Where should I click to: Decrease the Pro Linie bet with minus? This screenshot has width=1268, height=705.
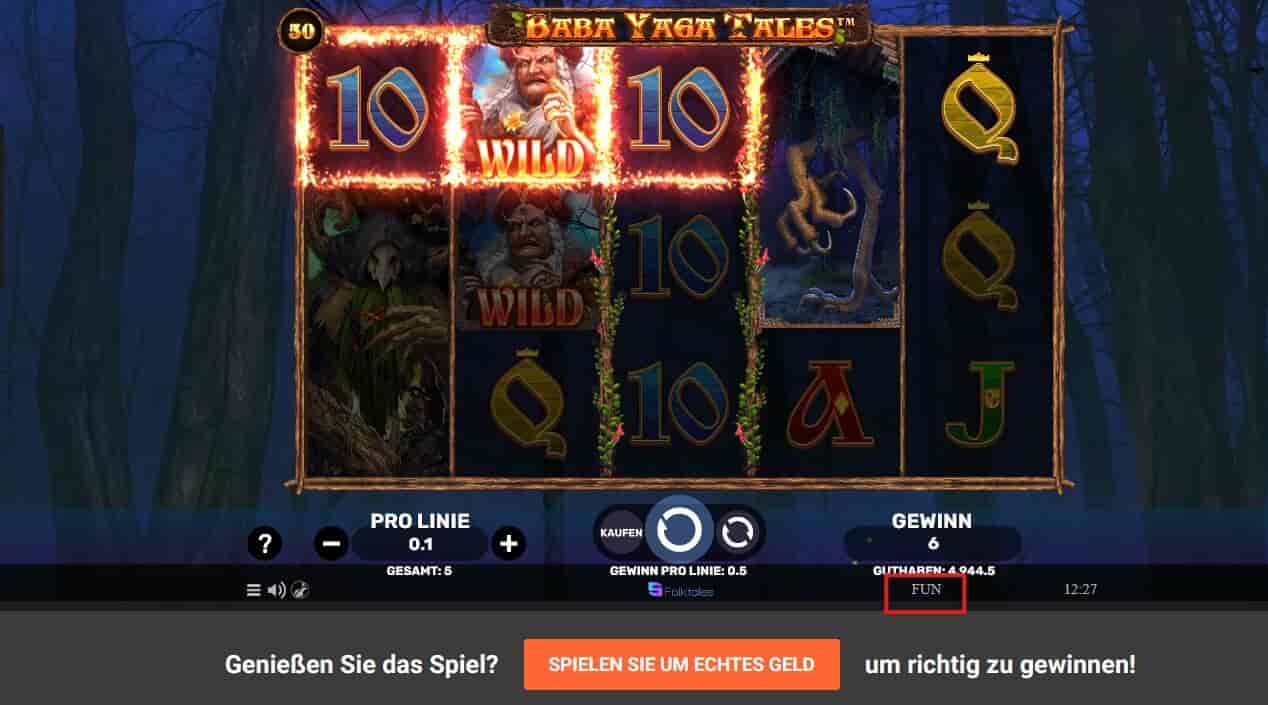(x=331, y=544)
